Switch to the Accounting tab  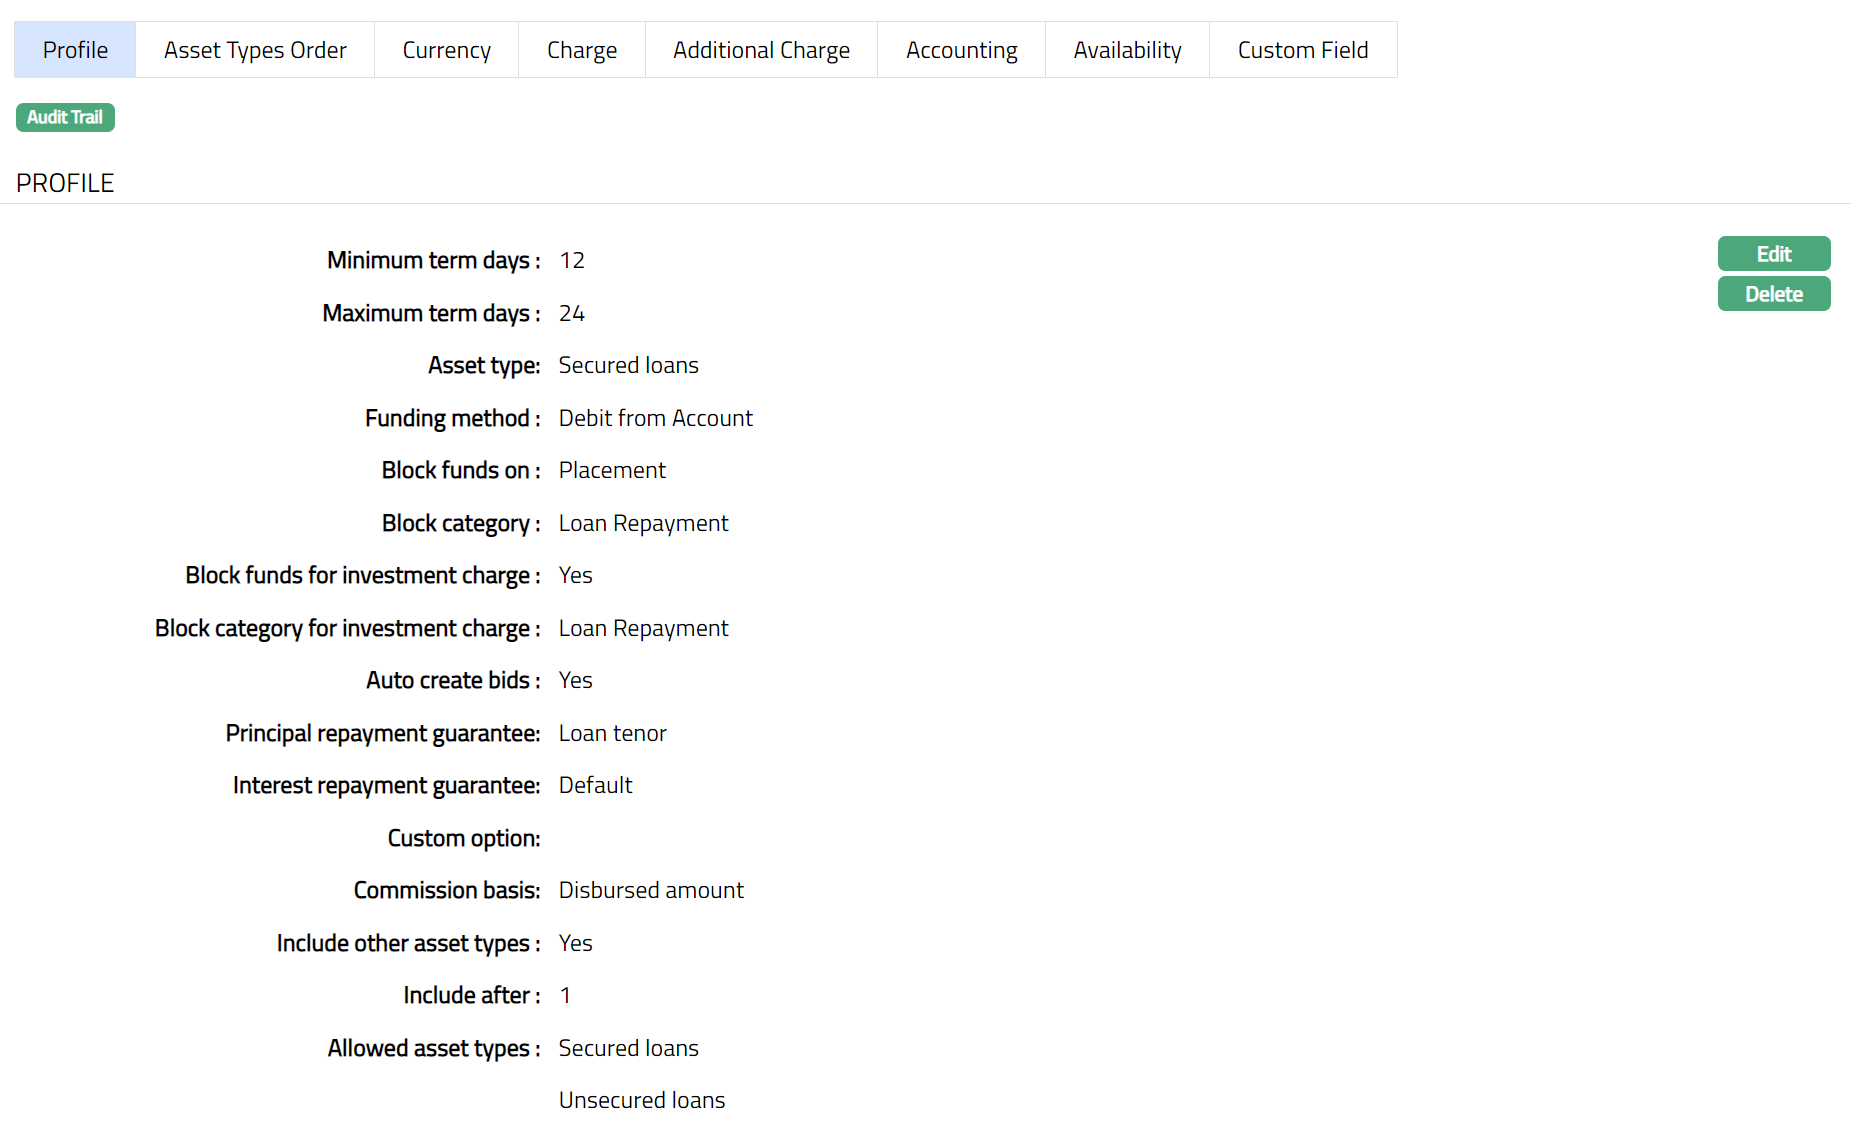click(961, 50)
